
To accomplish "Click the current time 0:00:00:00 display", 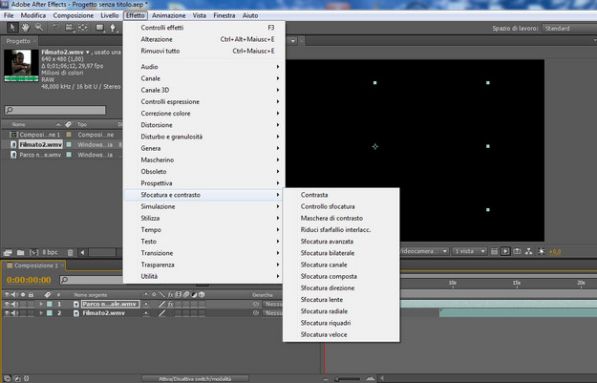I will [x=29, y=280].
